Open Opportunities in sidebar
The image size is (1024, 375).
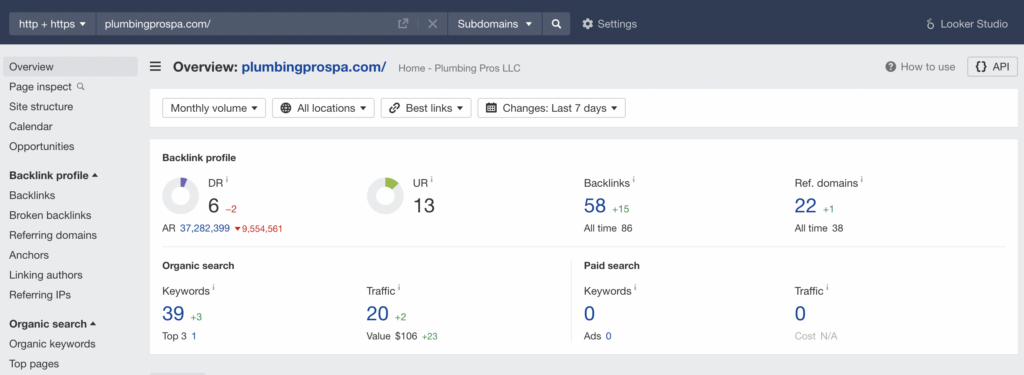point(42,146)
